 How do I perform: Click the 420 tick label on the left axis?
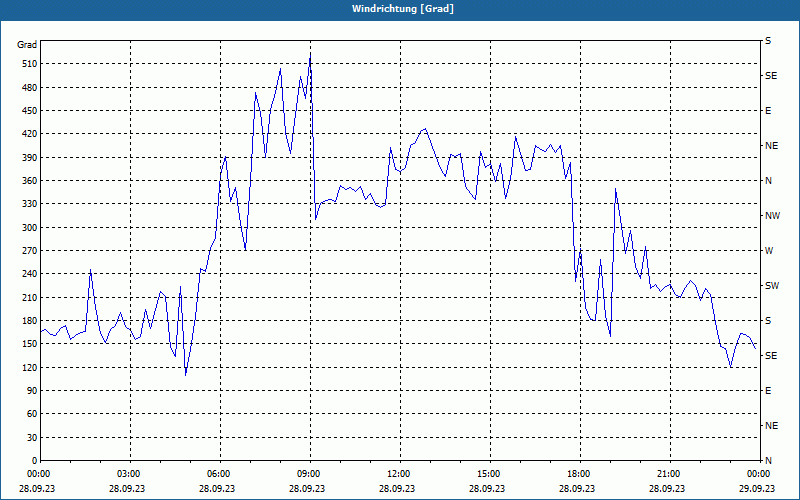(30, 134)
